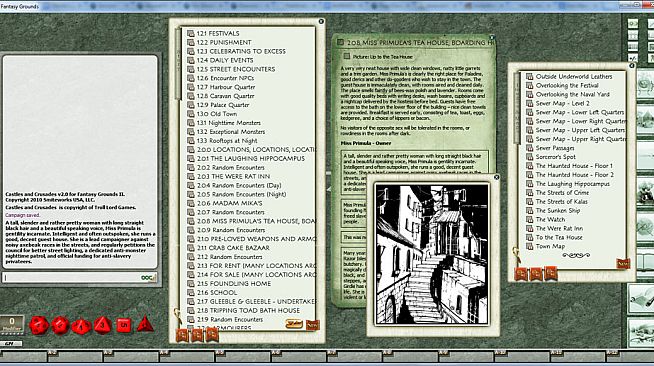
Task: Select image entry To the Tea House
Action: tap(559, 237)
